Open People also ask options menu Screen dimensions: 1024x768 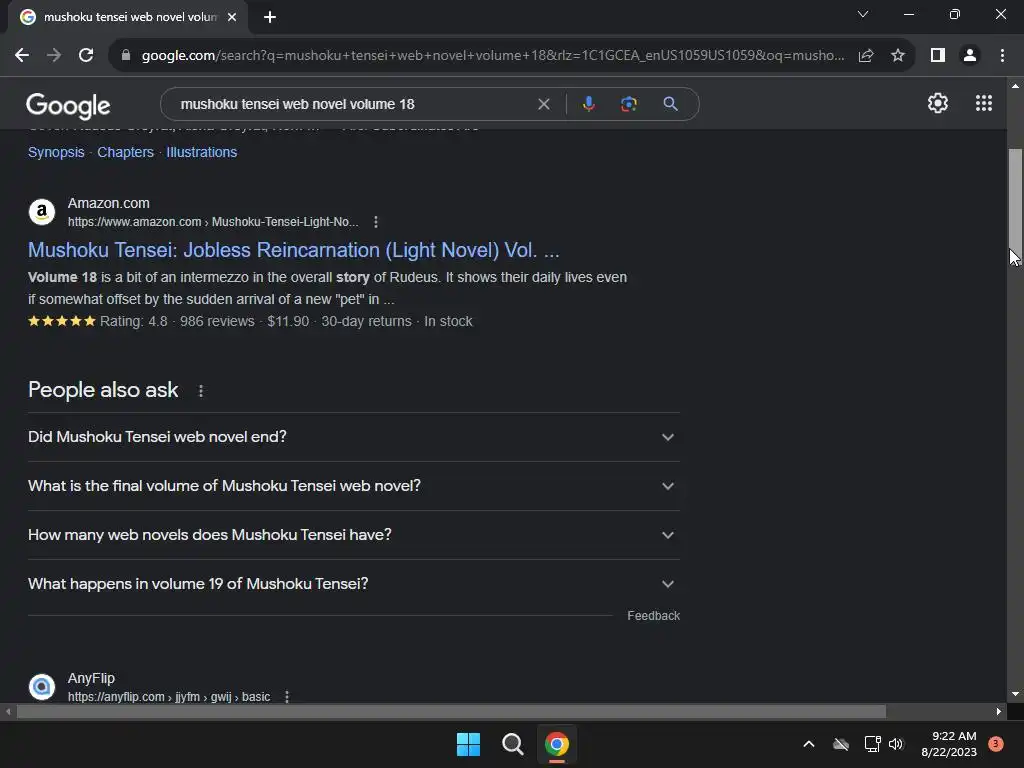point(200,391)
